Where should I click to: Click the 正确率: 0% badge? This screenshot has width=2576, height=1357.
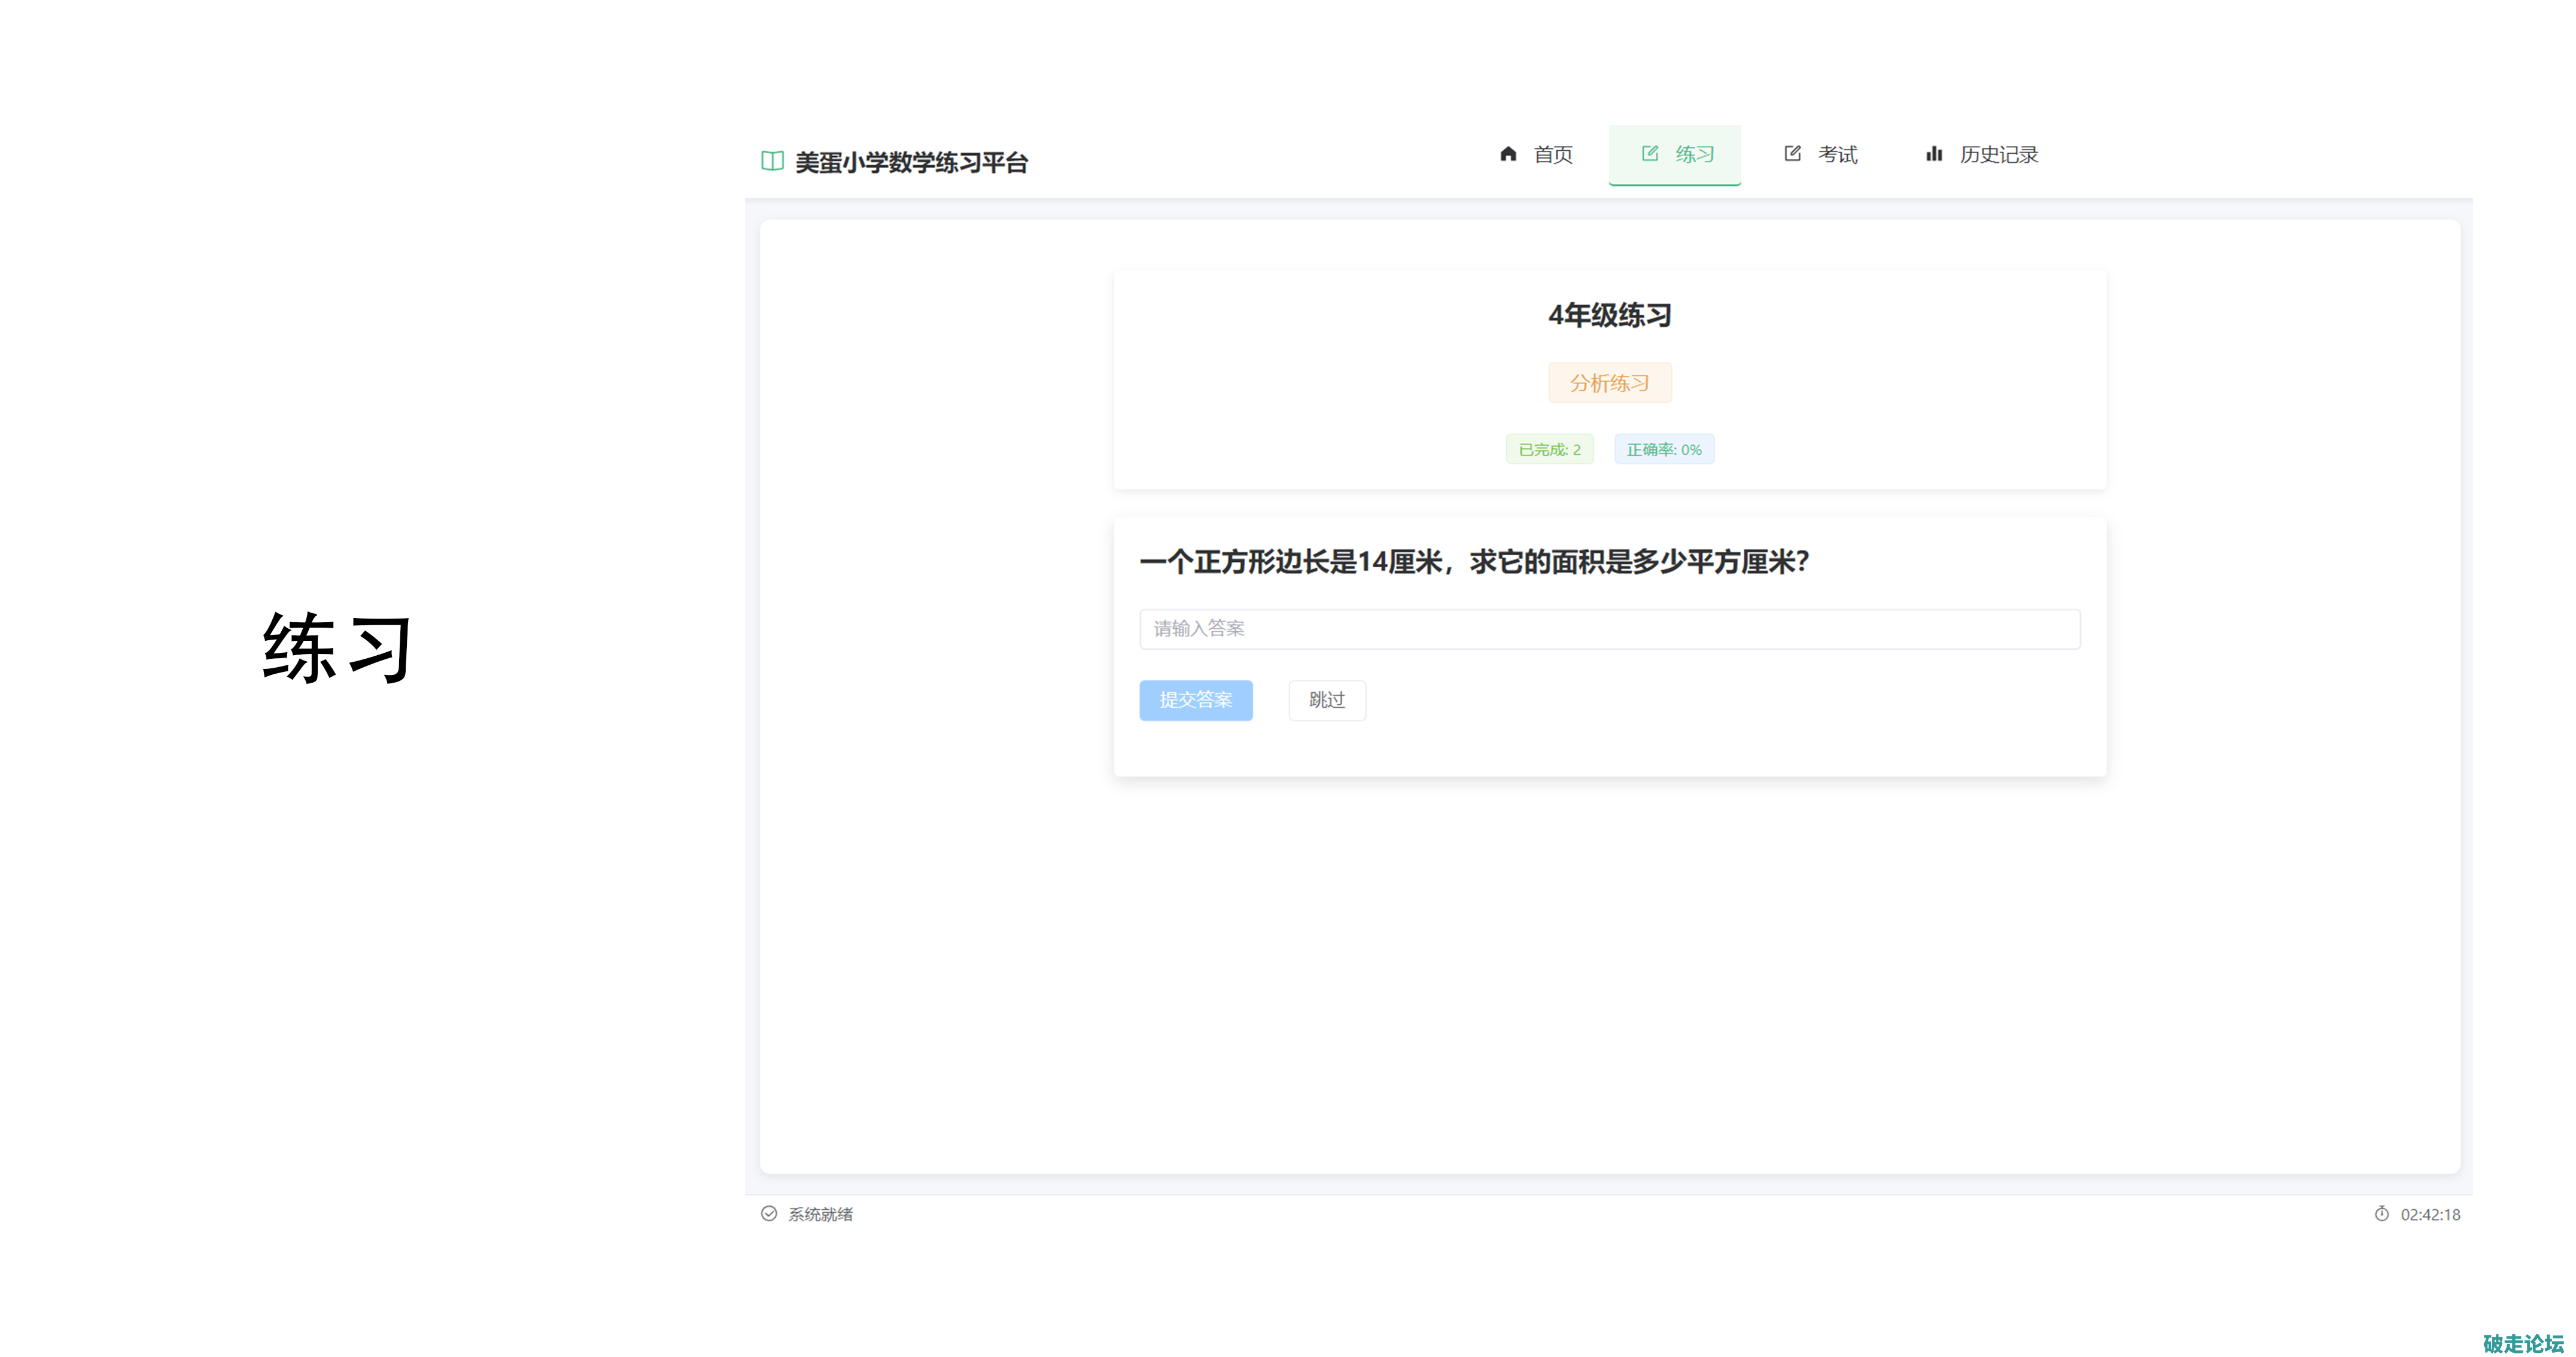[1664, 450]
